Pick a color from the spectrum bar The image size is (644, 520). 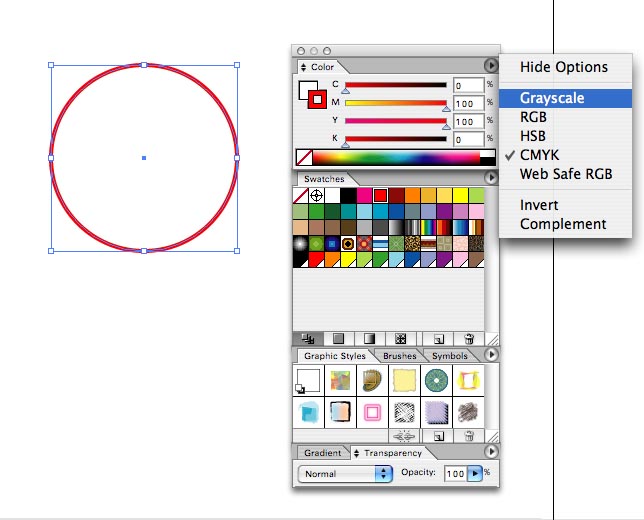point(396,158)
